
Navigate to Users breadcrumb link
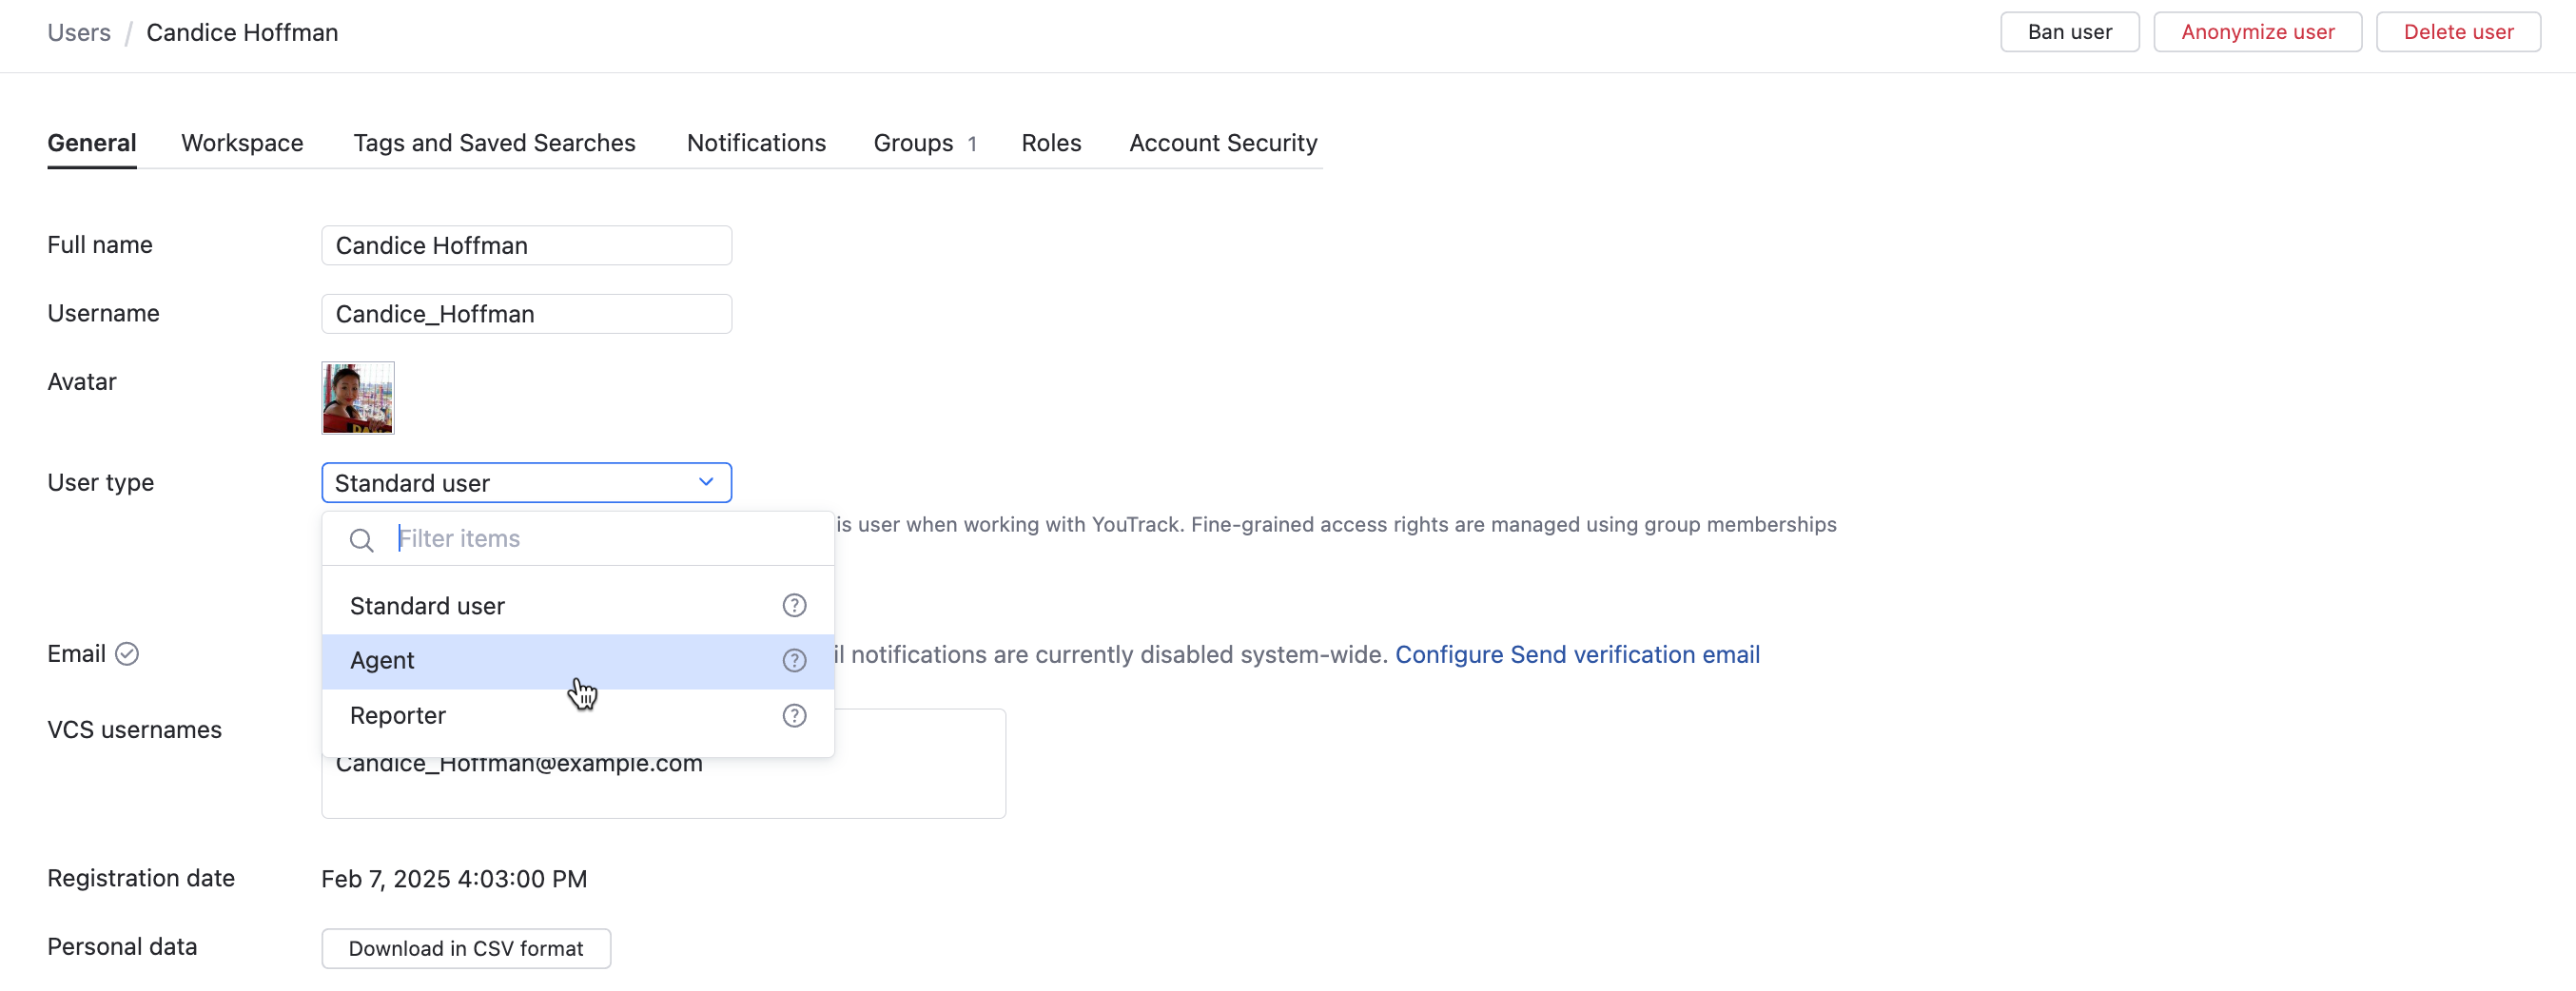pyautogui.click(x=79, y=32)
